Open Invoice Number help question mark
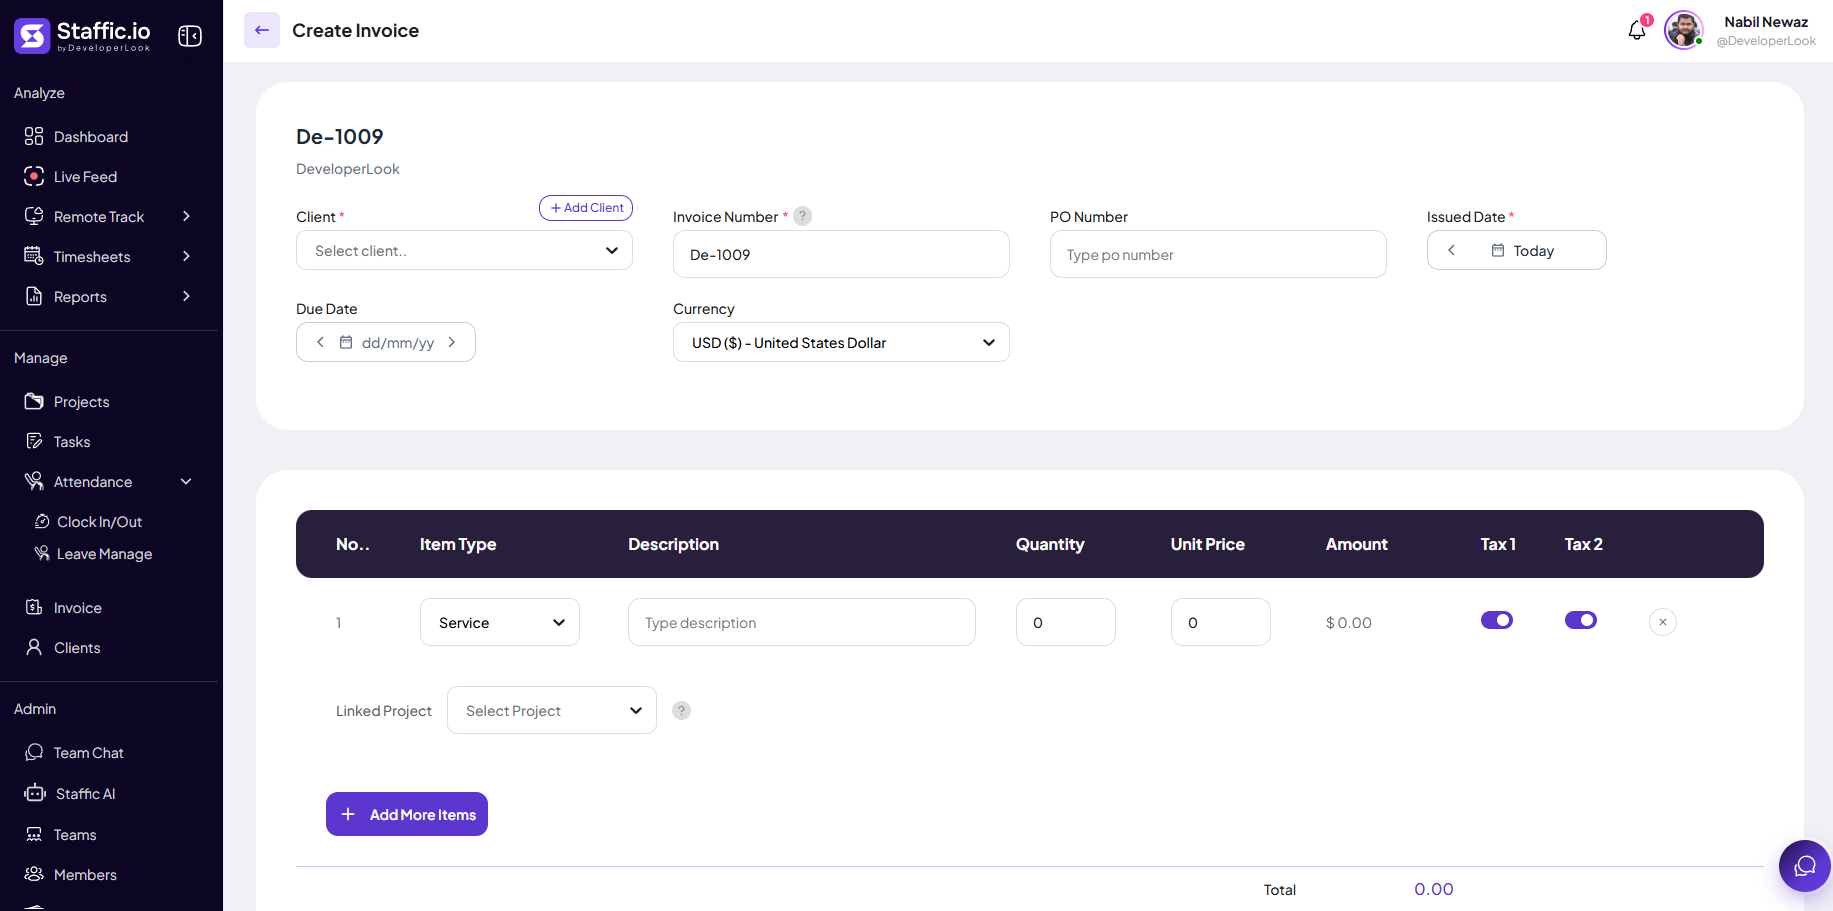Viewport: 1833px width, 911px height. pos(802,216)
